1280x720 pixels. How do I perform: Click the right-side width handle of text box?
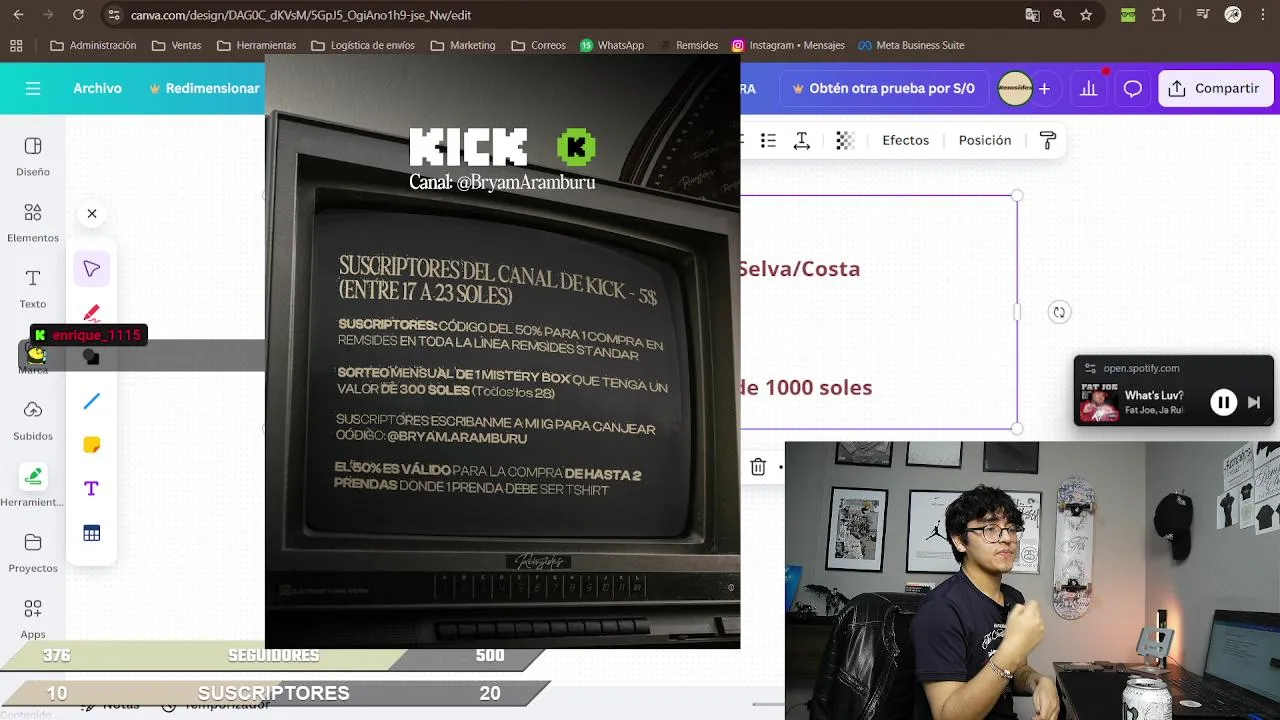1017,312
